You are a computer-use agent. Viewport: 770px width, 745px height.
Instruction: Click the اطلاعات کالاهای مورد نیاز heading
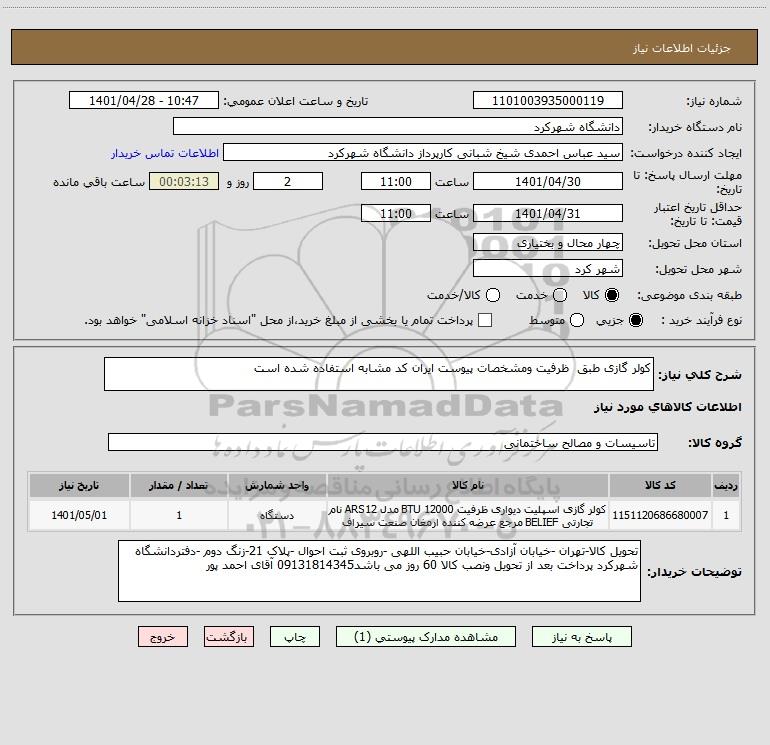[x=667, y=407]
